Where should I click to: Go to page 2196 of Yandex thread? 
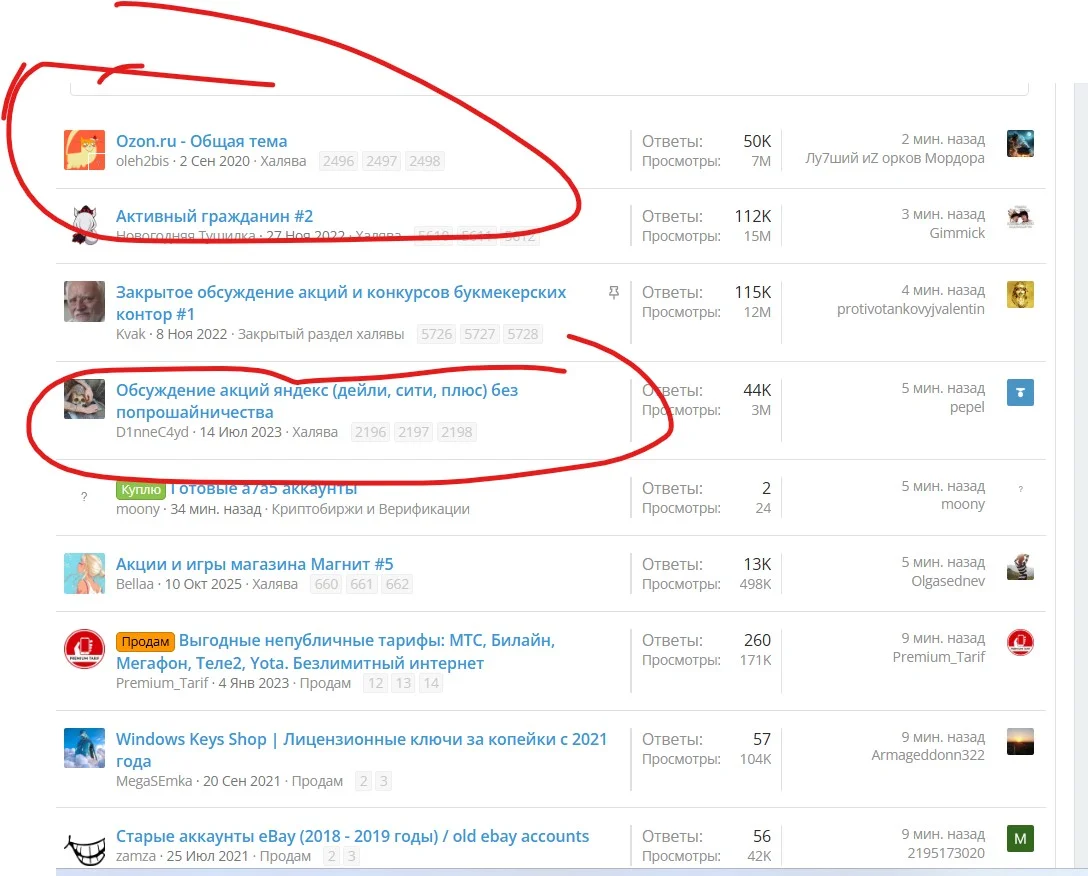(371, 432)
